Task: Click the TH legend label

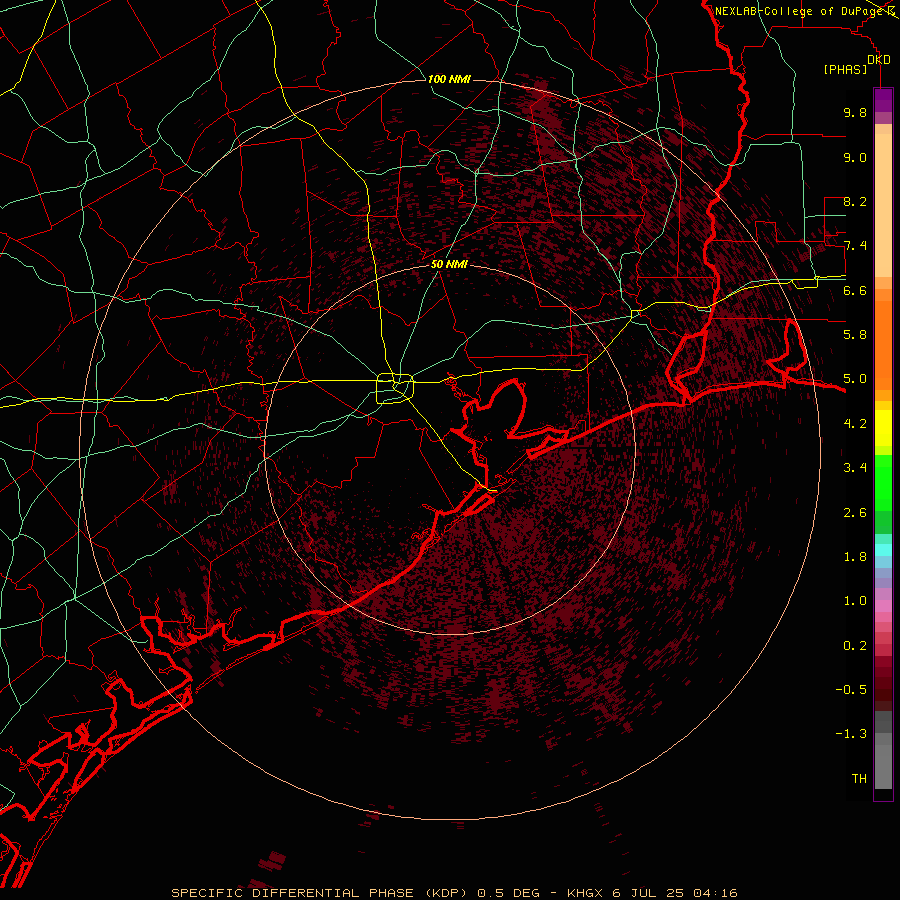Action: coord(859,779)
